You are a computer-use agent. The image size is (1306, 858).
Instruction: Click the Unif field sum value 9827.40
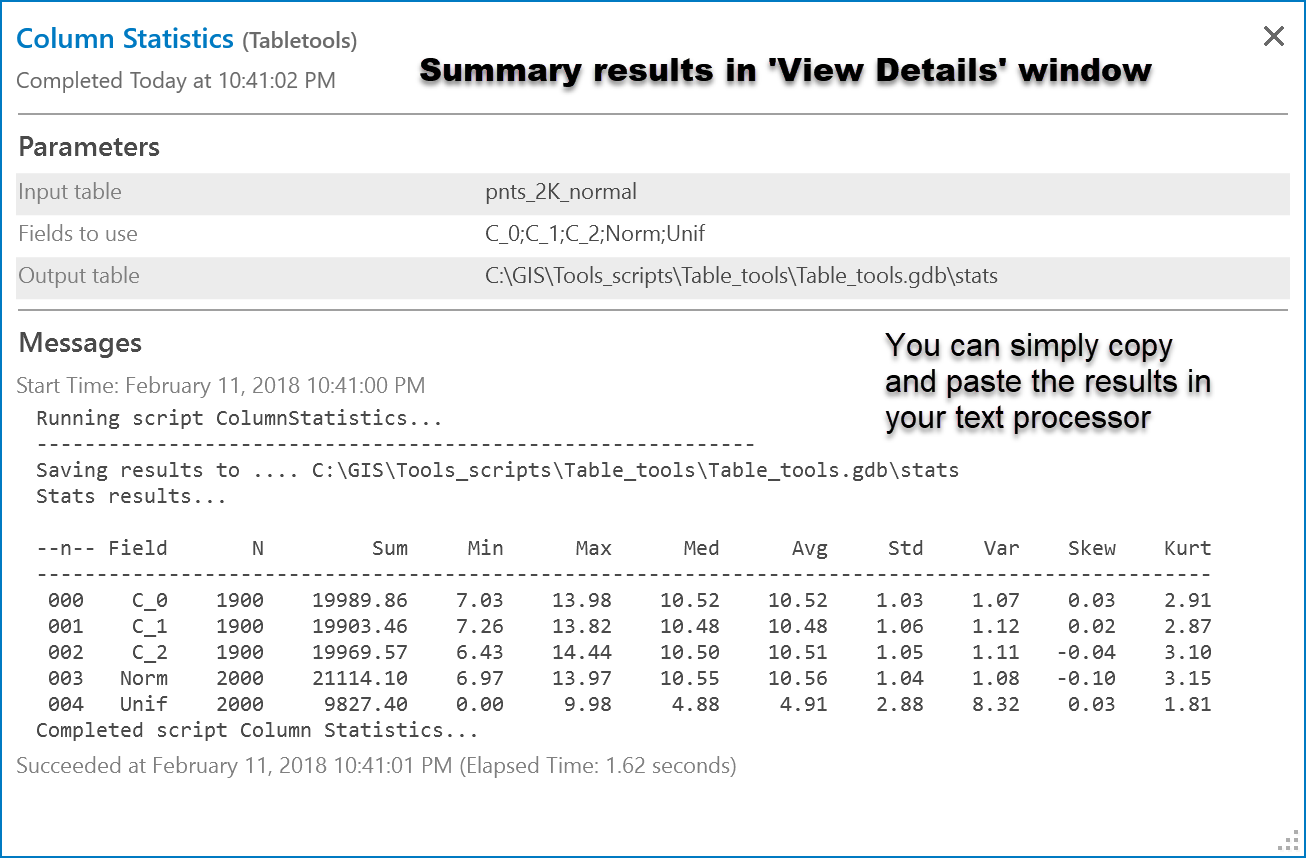click(x=367, y=704)
